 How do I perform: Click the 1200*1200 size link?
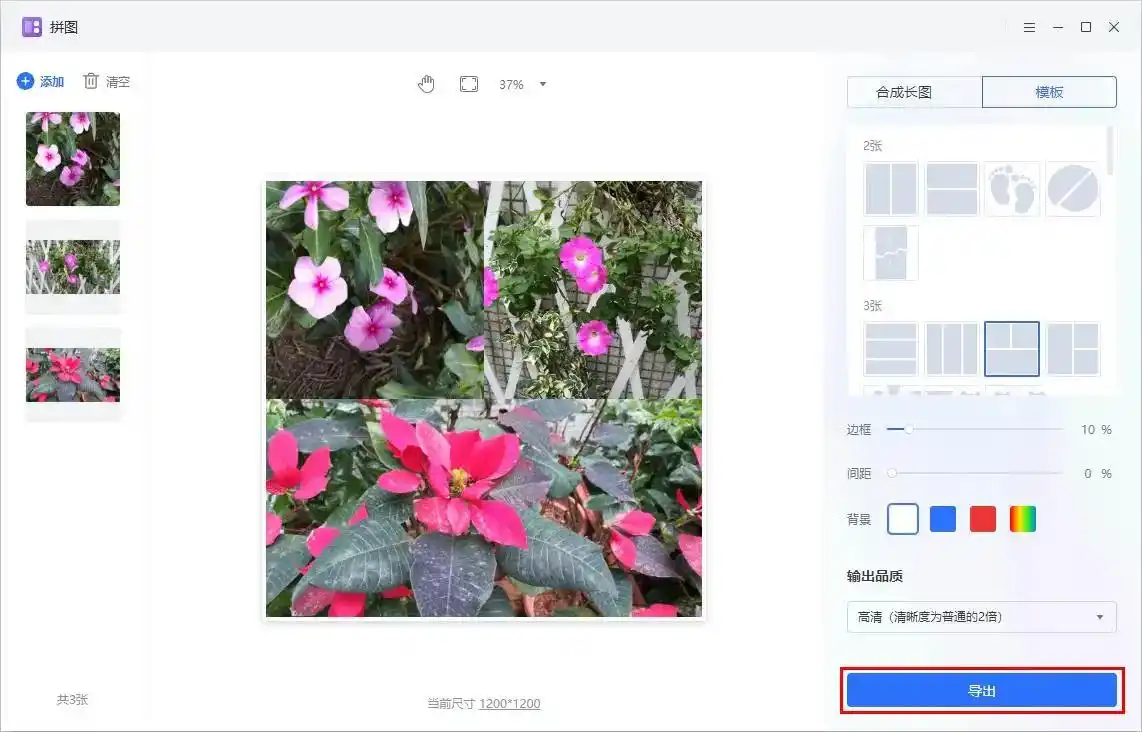[509, 704]
